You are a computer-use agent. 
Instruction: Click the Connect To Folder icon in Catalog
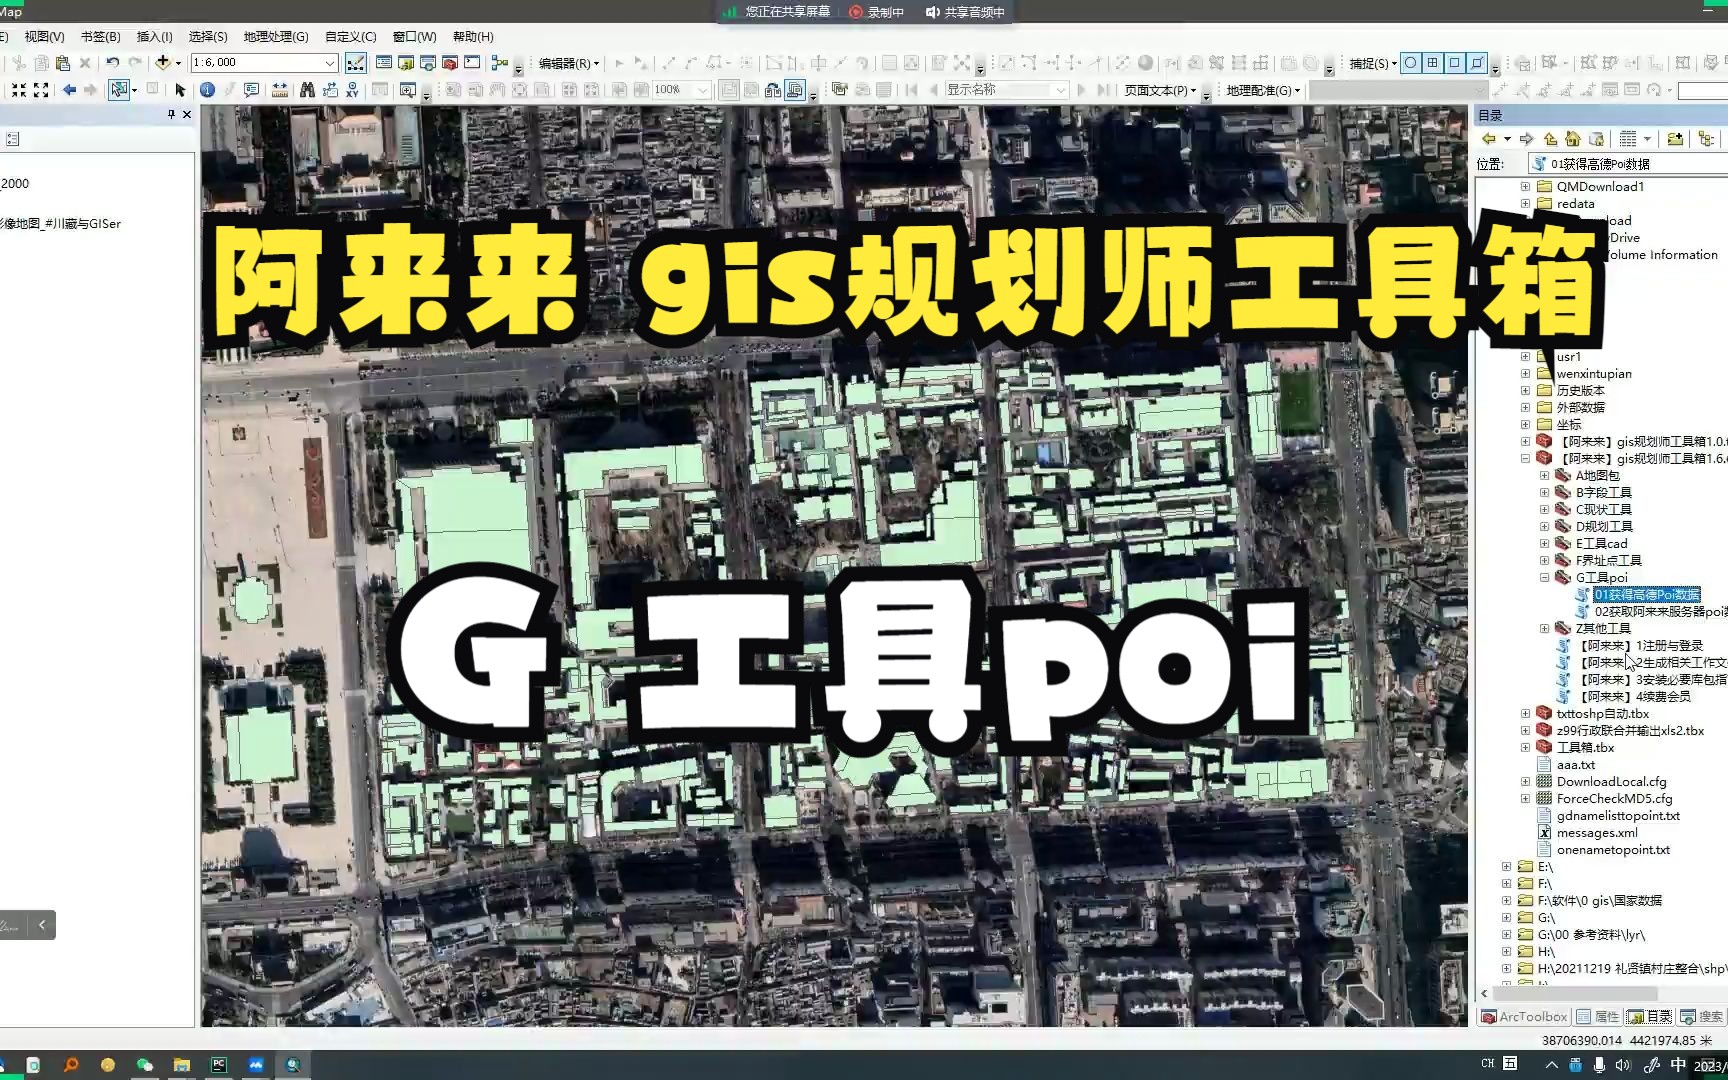[1675, 139]
